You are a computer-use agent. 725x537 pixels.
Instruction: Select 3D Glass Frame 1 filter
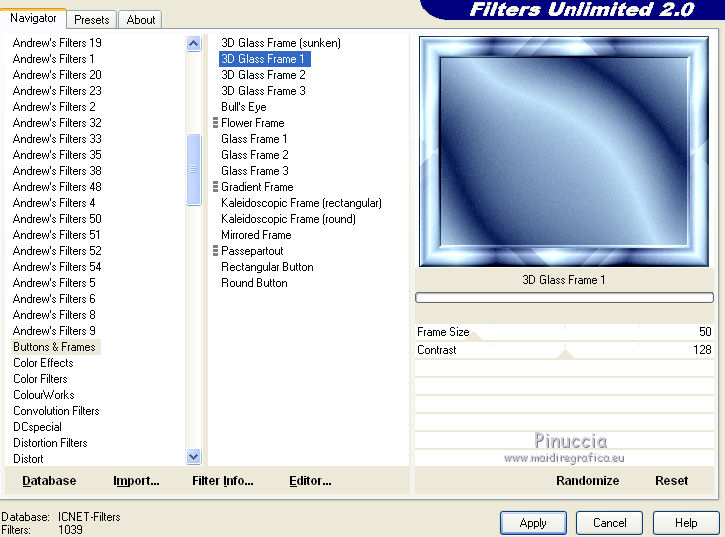coord(263,59)
